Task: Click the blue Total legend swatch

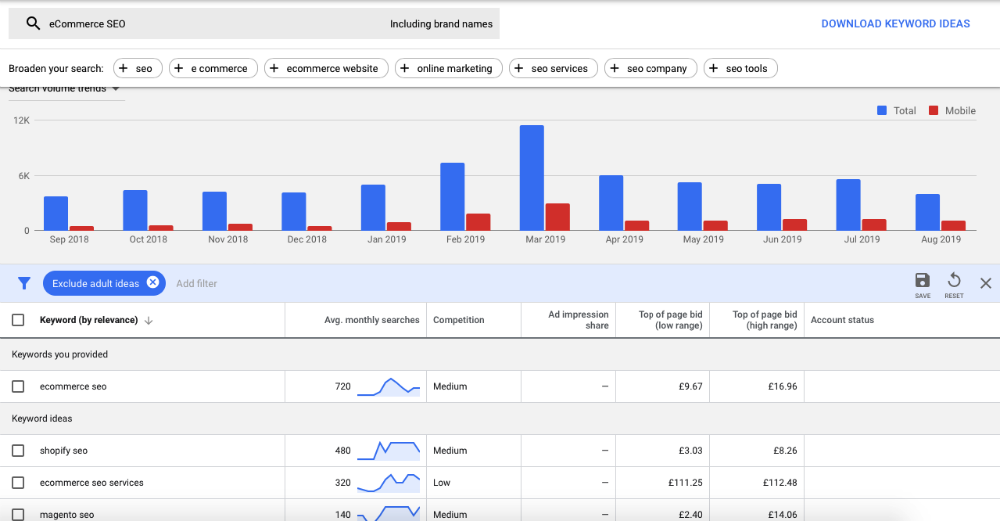Action: (882, 111)
